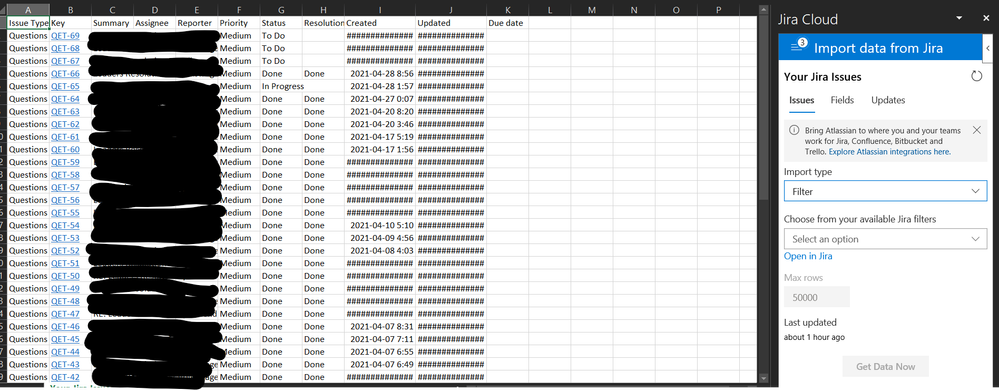Select the Priority header cell

(239, 23)
